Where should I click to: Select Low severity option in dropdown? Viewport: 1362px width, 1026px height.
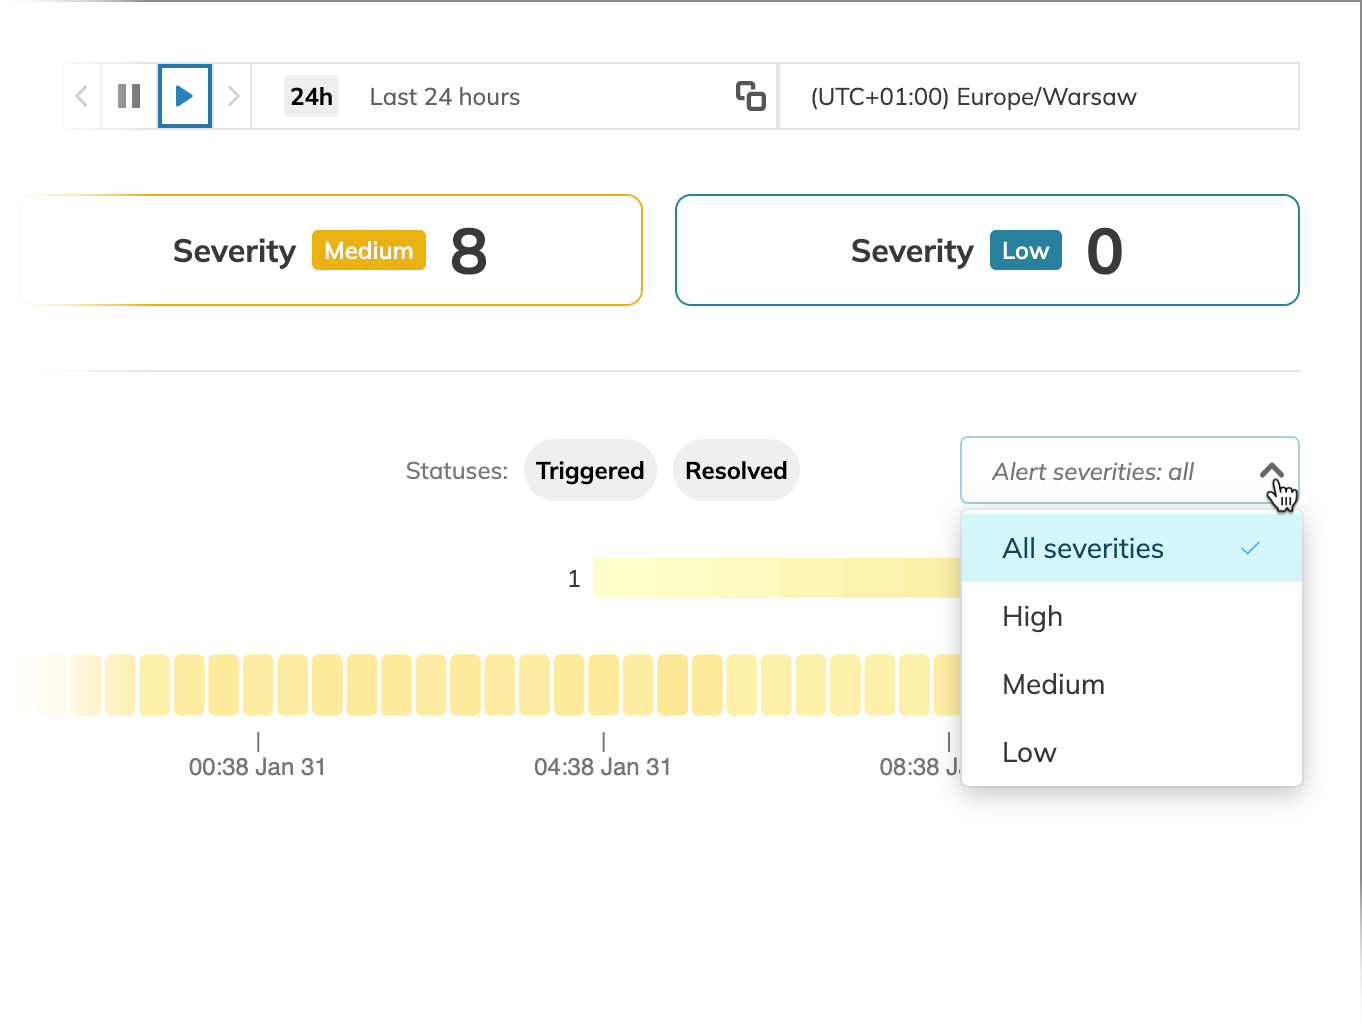tap(1132, 752)
